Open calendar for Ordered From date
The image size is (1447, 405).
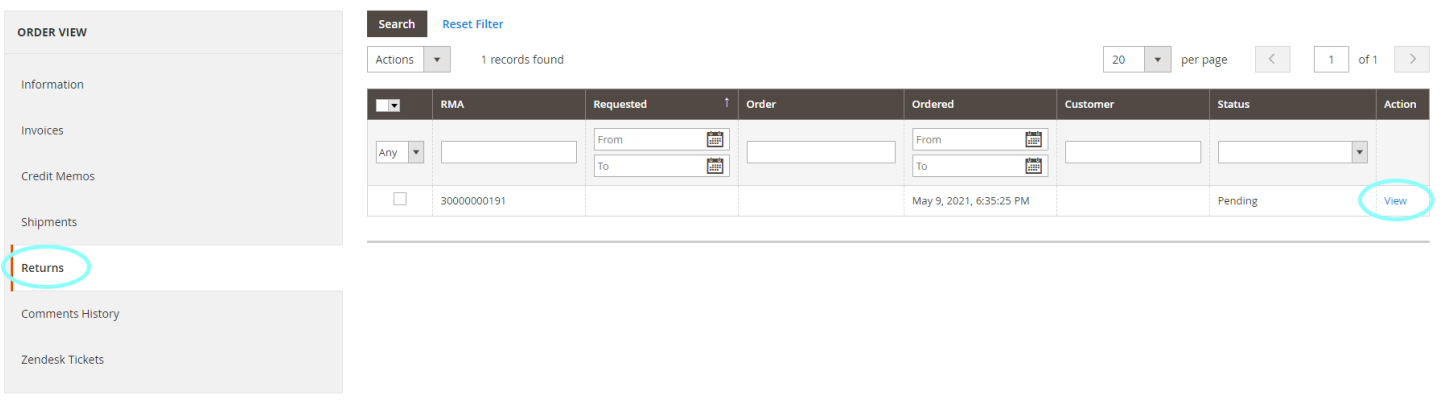pyautogui.click(x=1034, y=140)
